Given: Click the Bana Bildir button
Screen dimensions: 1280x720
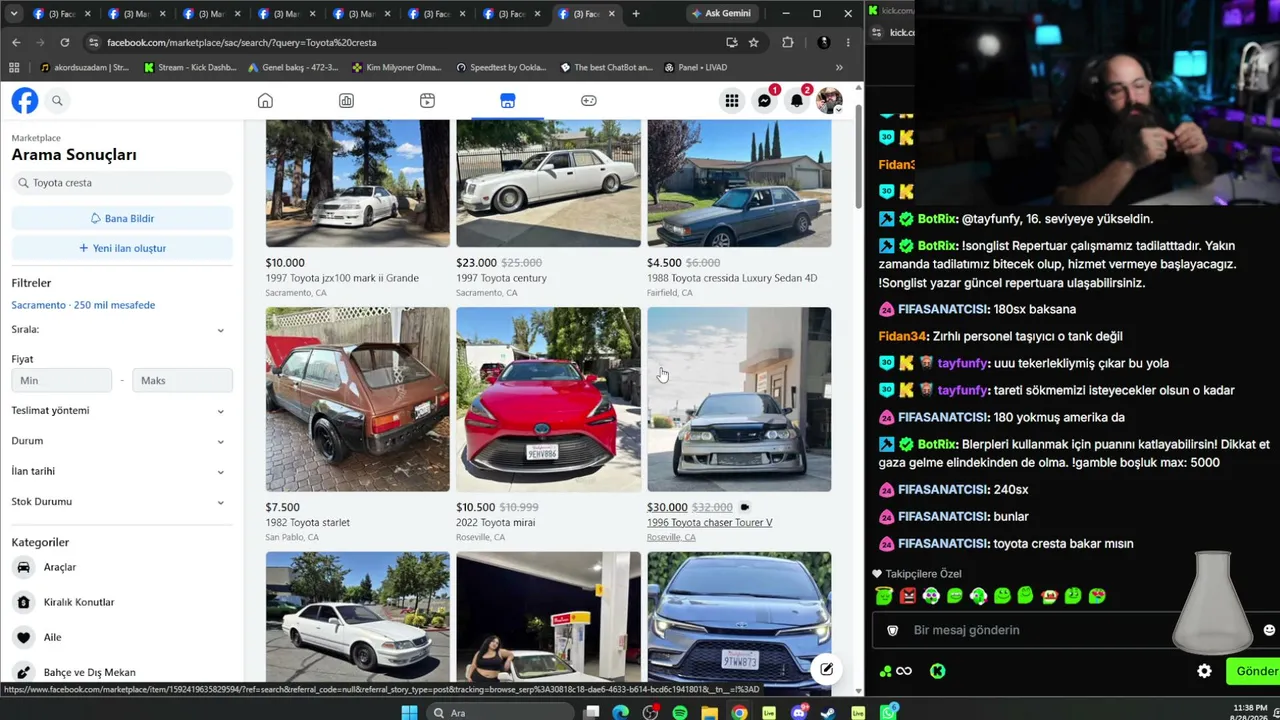Looking at the screenshot, I should [122, 218].
